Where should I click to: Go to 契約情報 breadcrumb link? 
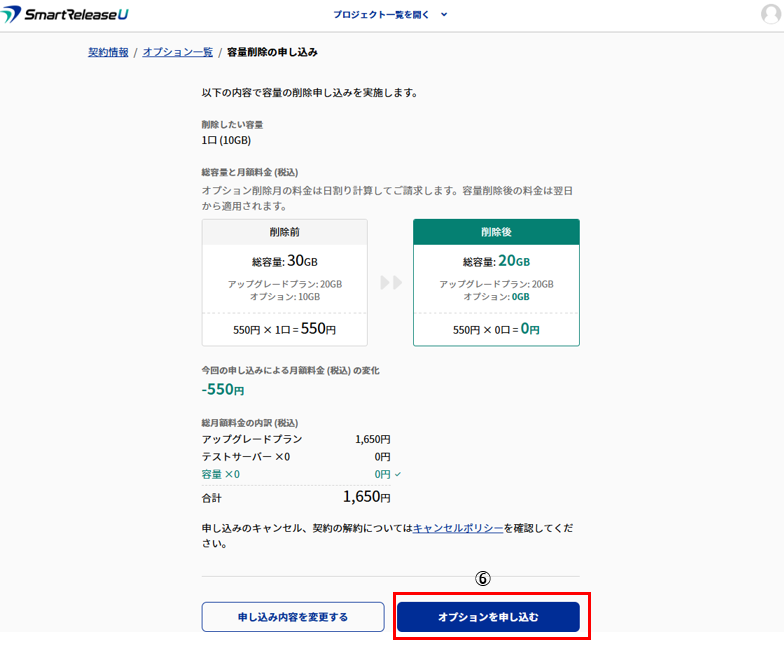(x=108, y=52)
